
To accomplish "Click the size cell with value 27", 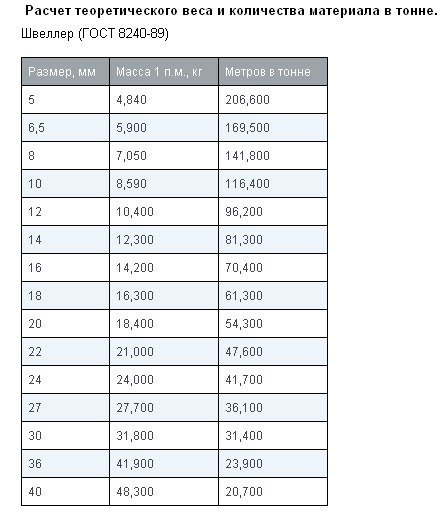I will (x=65, y=408).
